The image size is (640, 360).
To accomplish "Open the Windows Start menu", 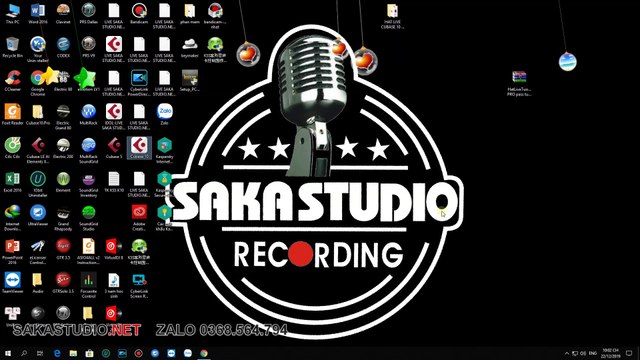I will [x=8, y=353].
